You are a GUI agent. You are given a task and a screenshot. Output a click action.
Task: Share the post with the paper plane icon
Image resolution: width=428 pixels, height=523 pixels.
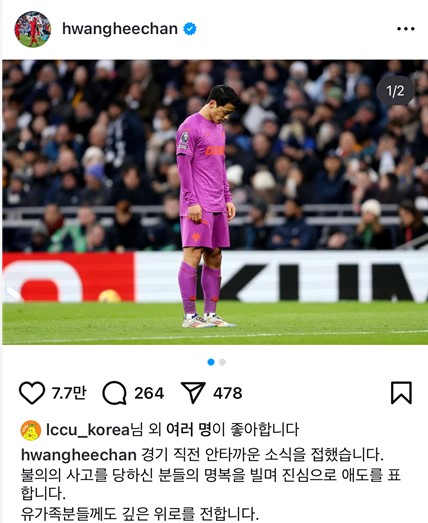click(x=193, y=393)
